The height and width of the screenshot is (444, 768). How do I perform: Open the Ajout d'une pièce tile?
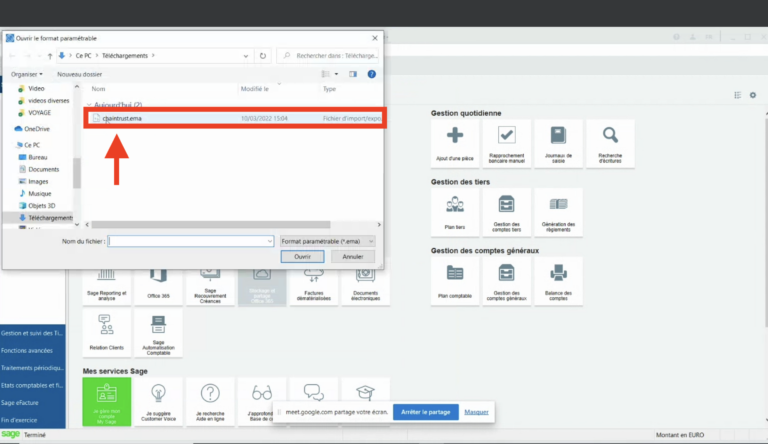(x=455, y=144)
